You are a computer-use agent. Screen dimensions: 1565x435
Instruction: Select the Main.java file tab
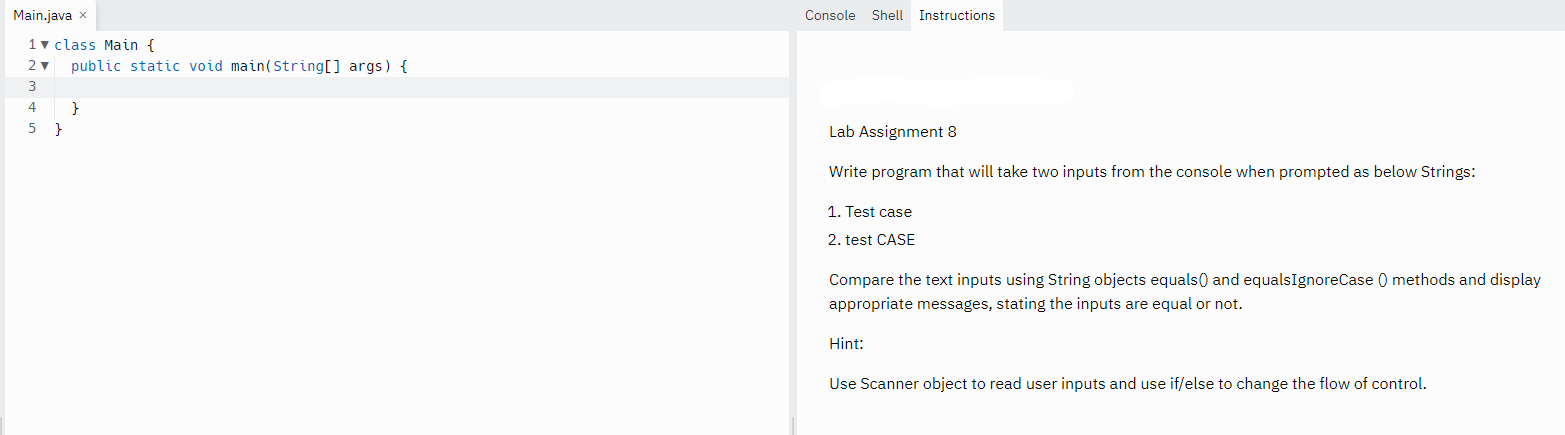[x=42, y=16]
